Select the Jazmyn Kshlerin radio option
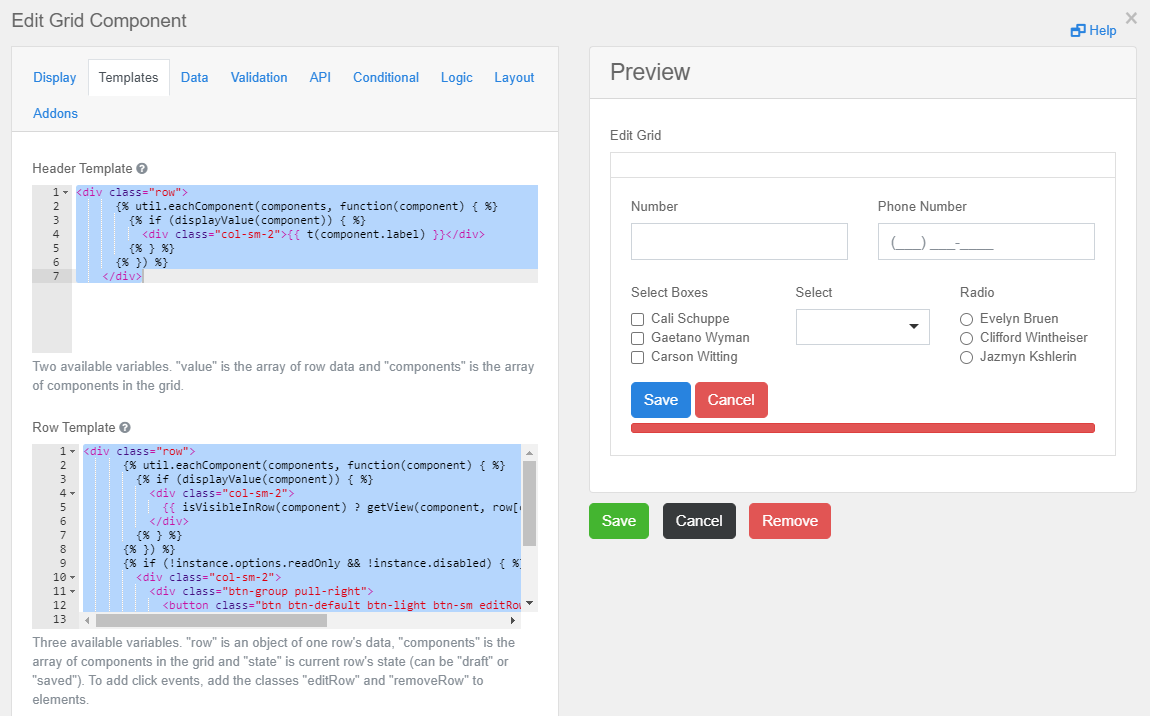The height and width of the screenshot is (716, 1150). click(967, 357)
